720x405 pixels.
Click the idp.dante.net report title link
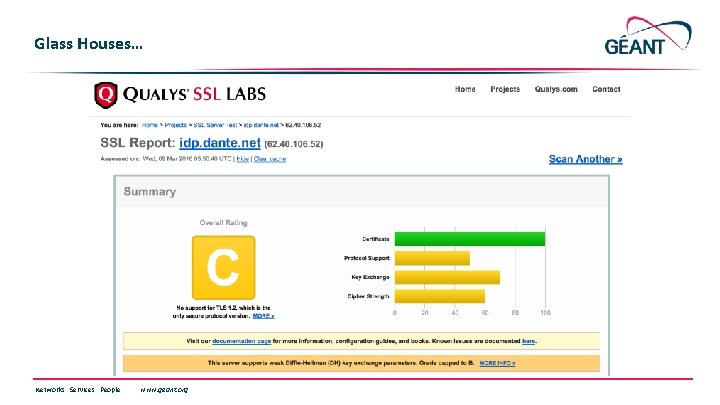click(219, 143)
